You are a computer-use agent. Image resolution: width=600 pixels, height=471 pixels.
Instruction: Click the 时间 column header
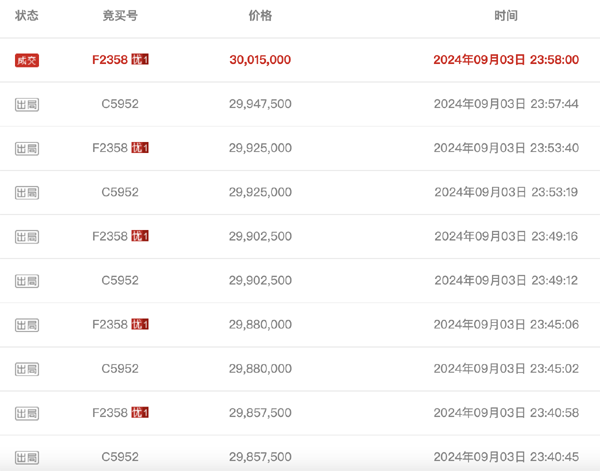coord(506,16)
